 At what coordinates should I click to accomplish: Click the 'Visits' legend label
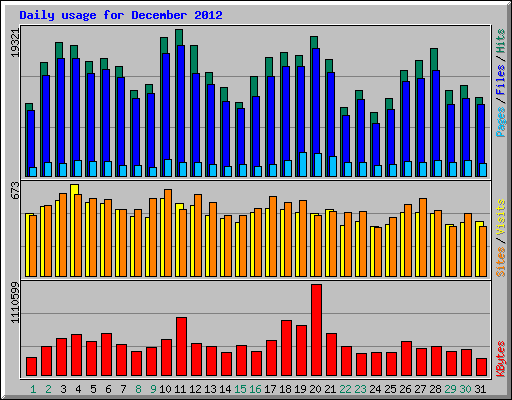501,217
